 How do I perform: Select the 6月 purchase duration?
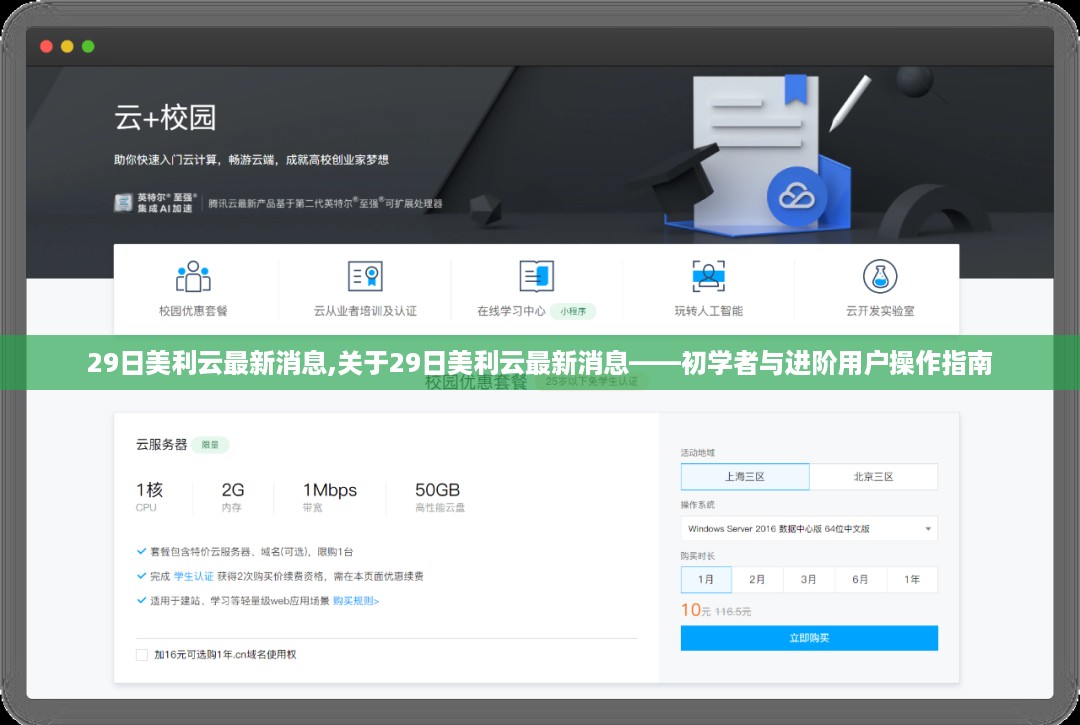[x=860, y=580]
